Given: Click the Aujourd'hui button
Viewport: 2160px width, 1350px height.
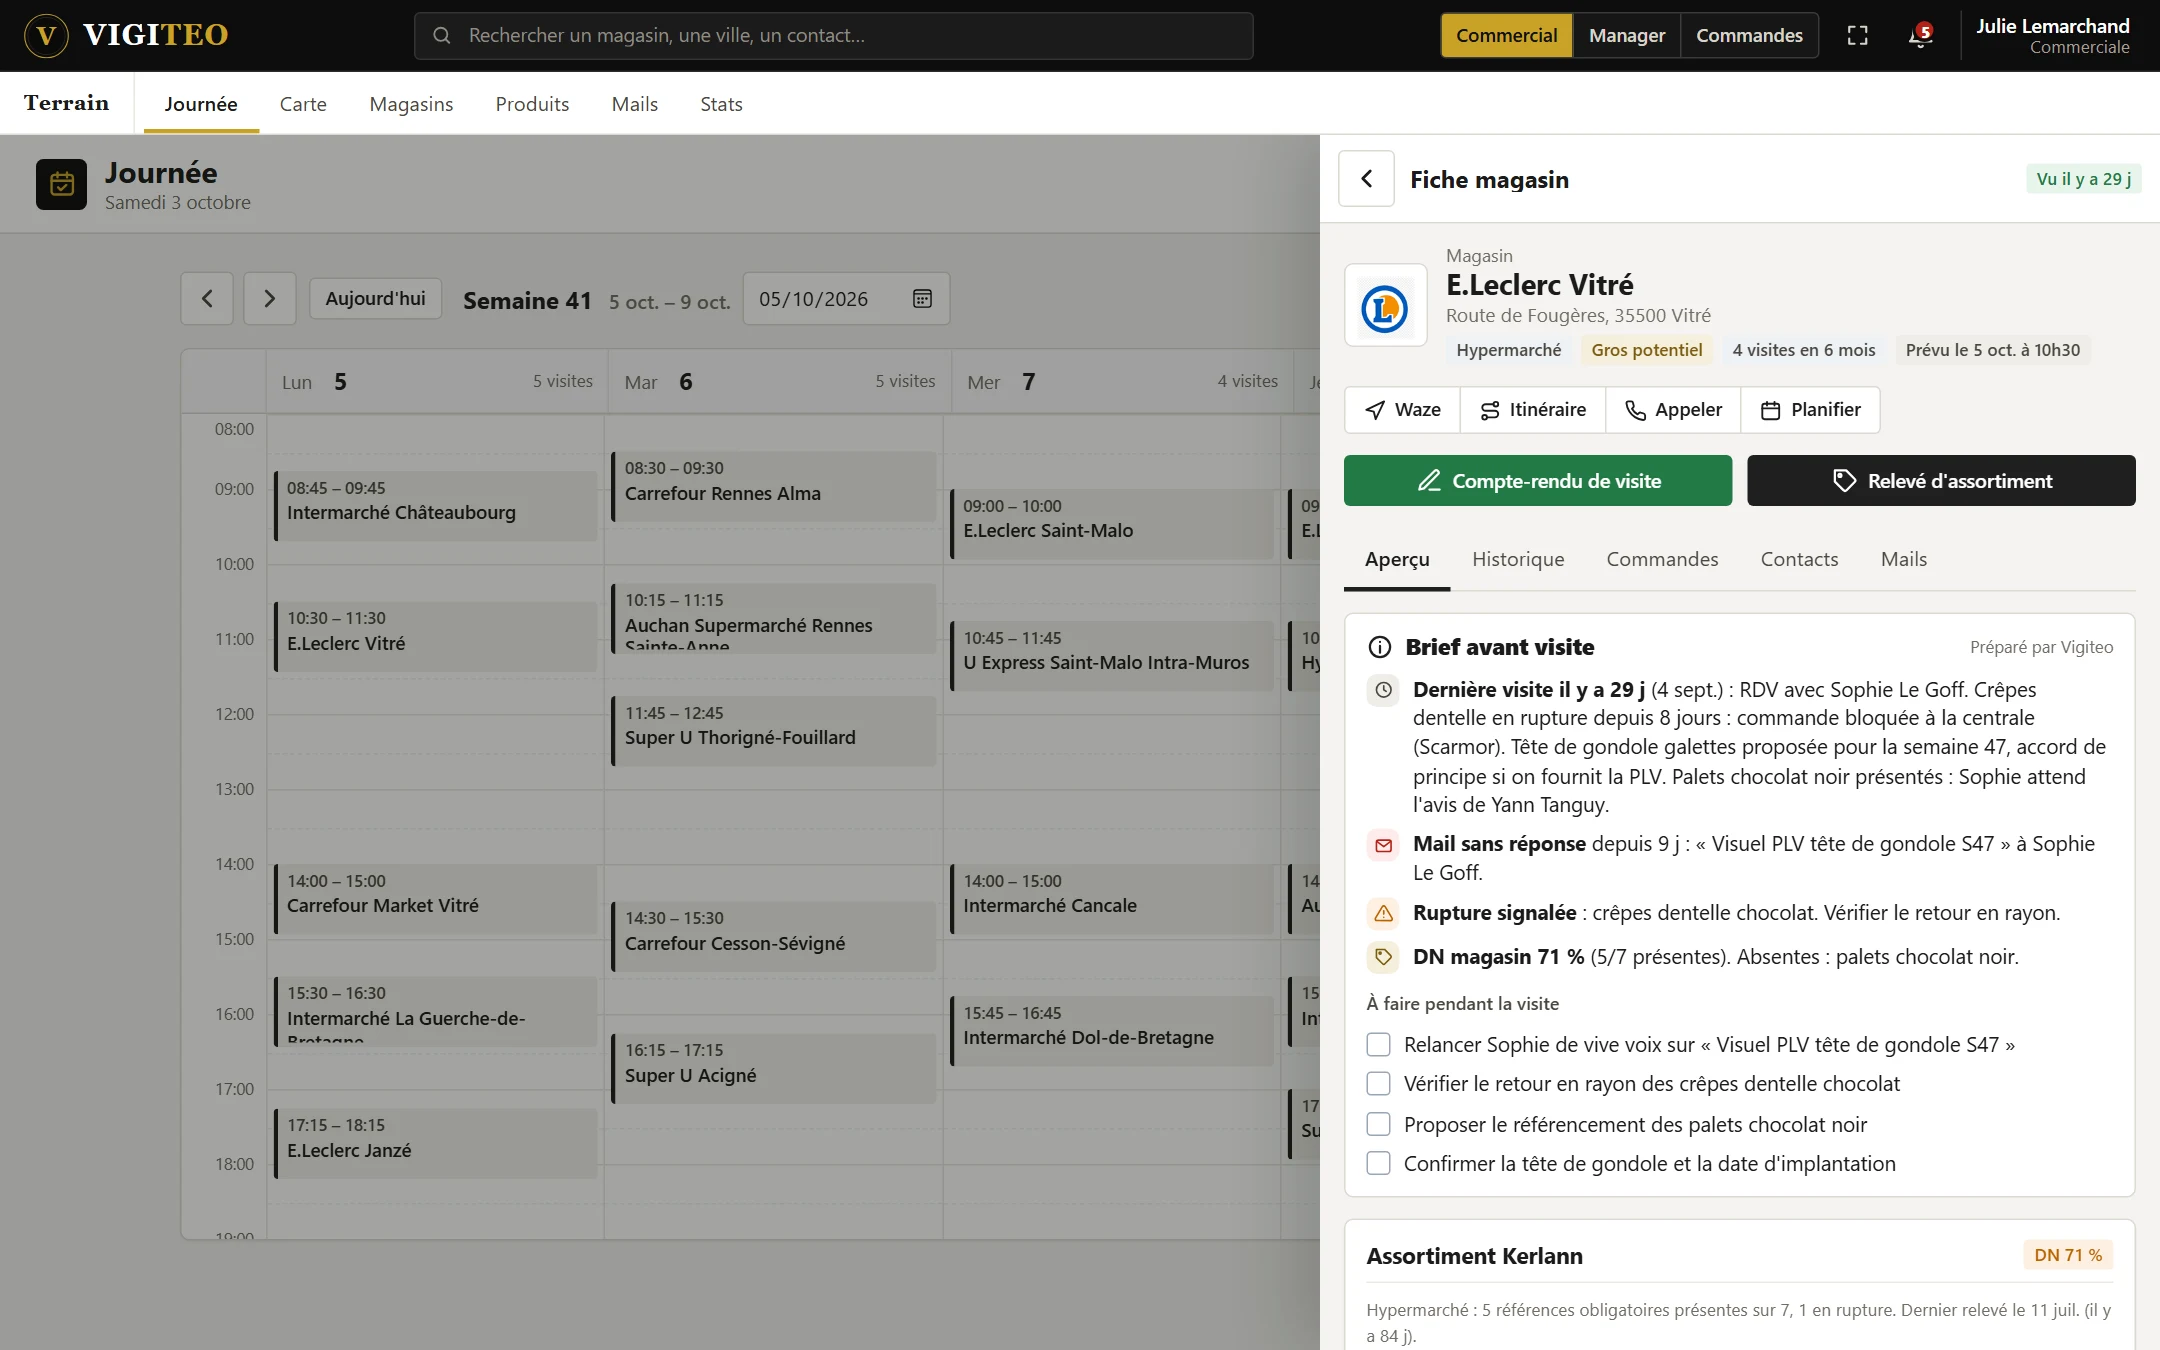Looking at the screenshot, I should coord(375,299).
